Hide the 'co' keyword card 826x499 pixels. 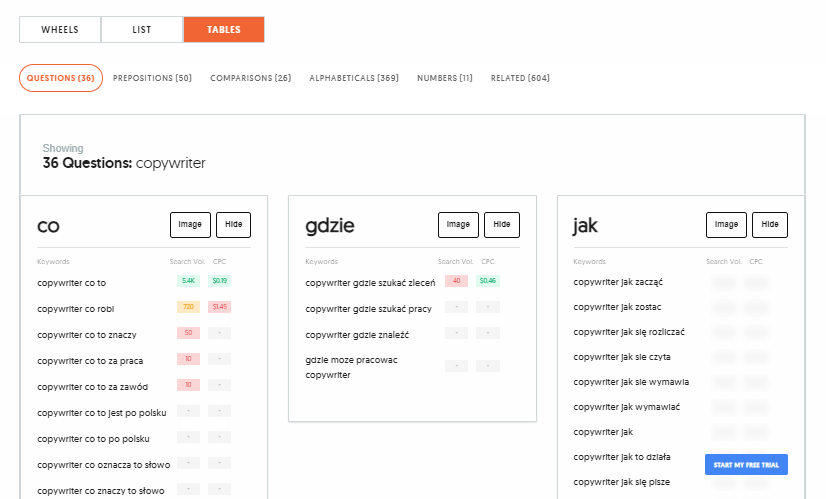tap(234, 225)
